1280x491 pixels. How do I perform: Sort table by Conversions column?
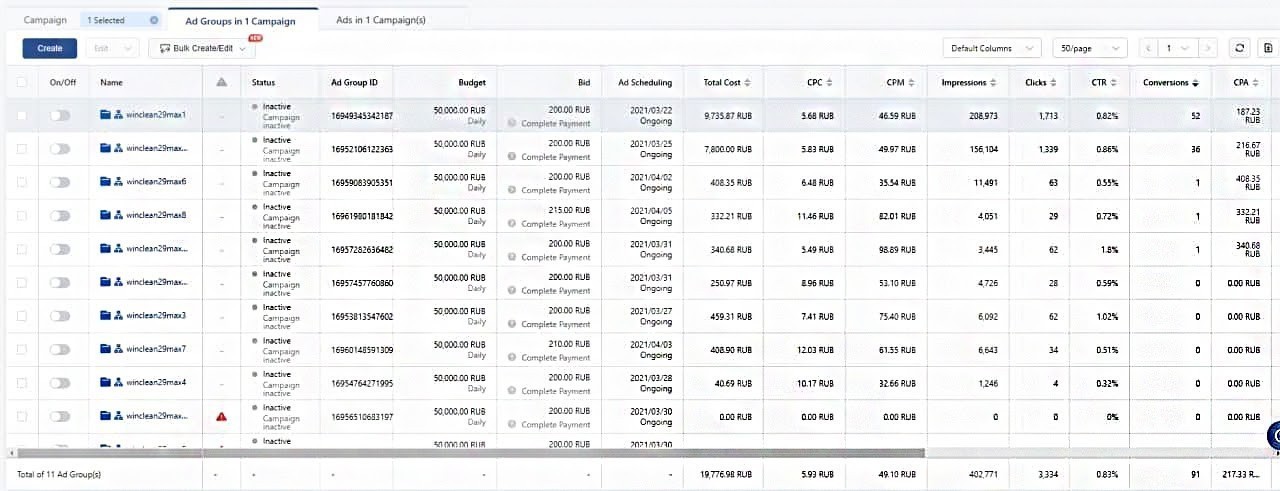tap(1195, 83)
